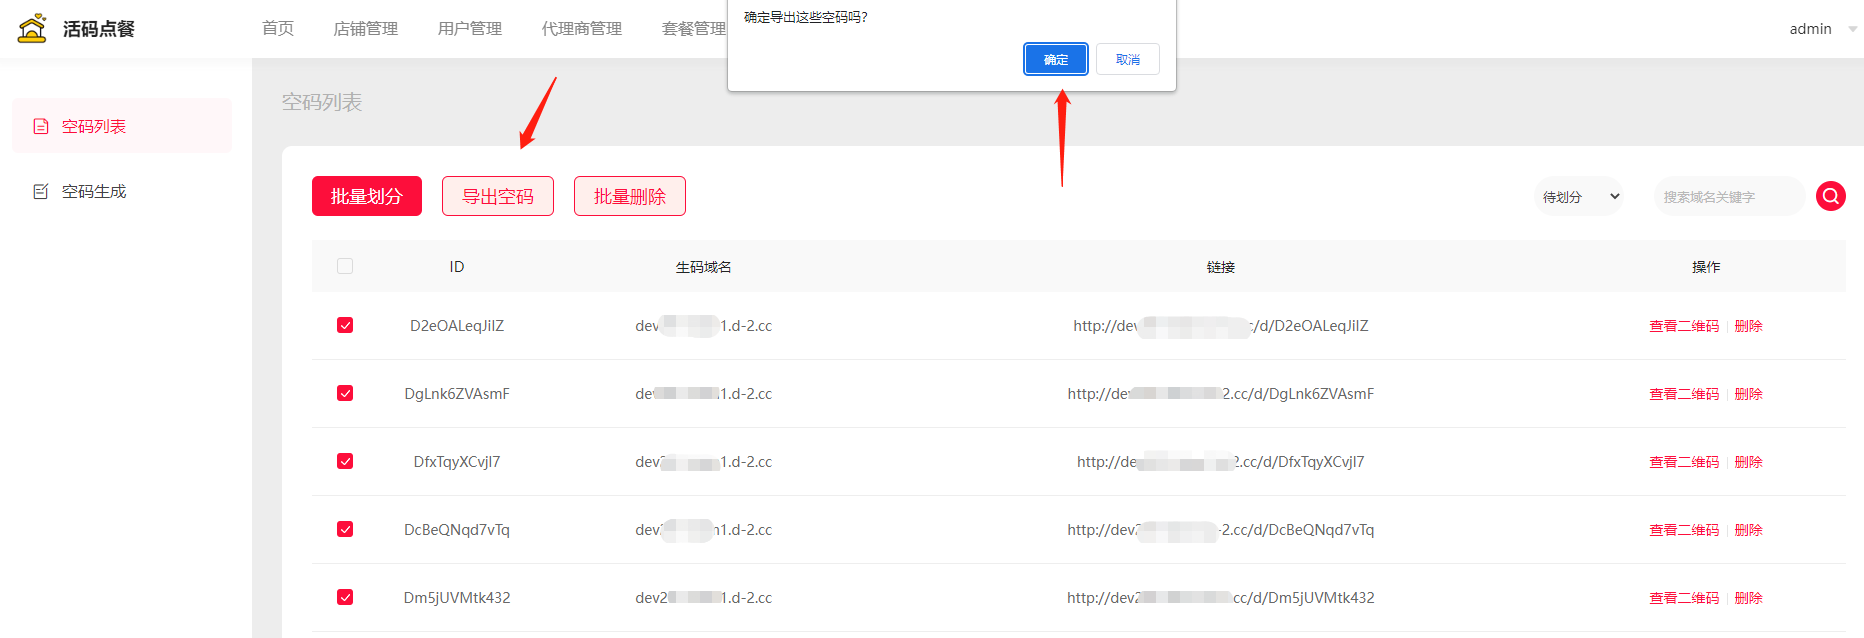The height and width of the screenshot is (638, 1864).
Task: Focus the 搜索域名关键字 search field
Action: tap(1727, 197)
